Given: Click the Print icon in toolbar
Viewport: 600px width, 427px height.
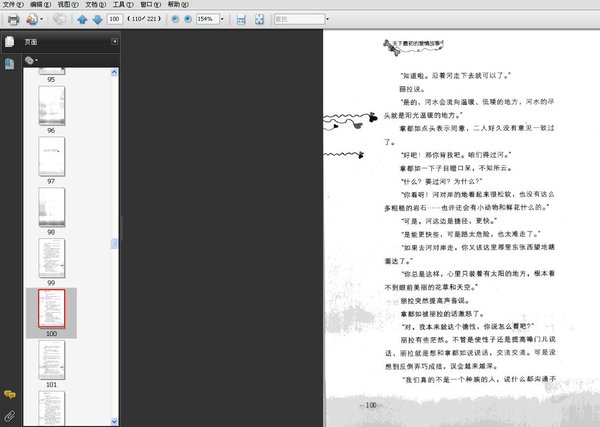Looking at the screenshot, I should coord(13,19).
